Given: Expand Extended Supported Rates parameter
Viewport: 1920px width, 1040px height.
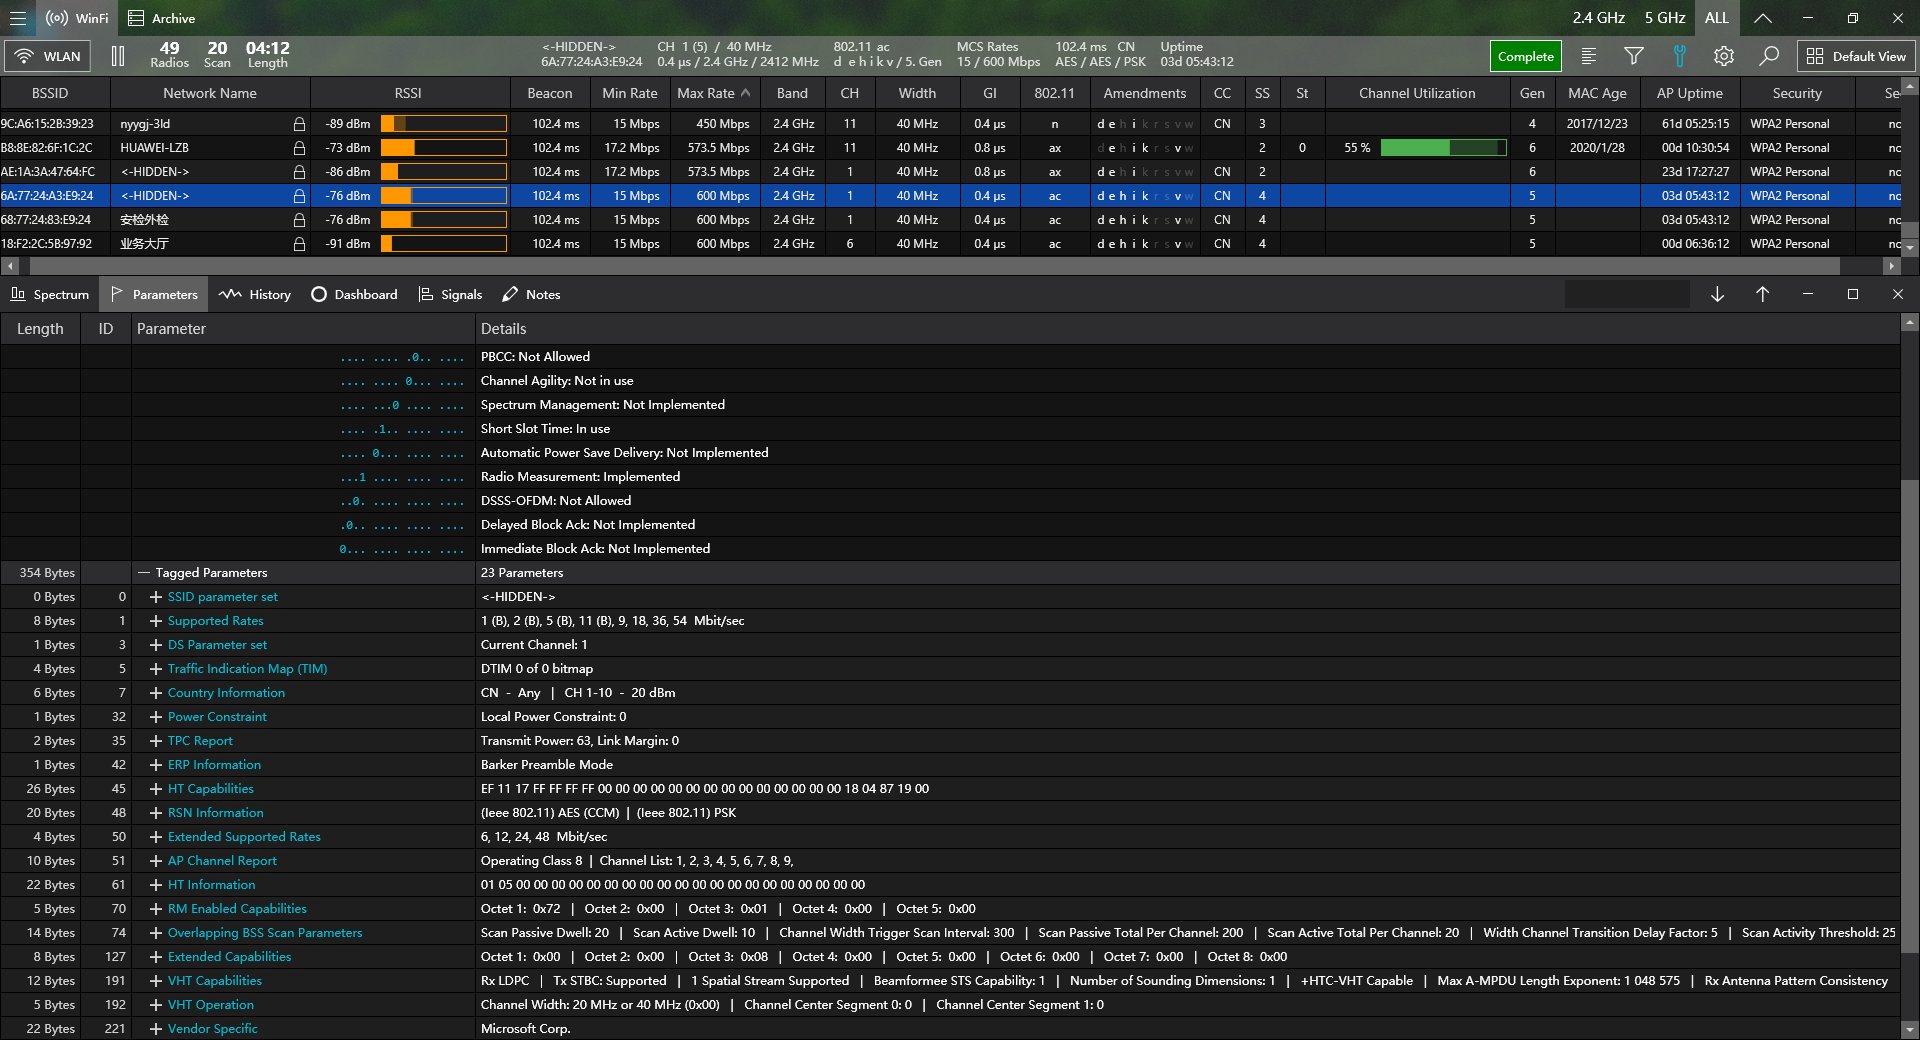Looking at the screenshot, I should pos(156,837).
